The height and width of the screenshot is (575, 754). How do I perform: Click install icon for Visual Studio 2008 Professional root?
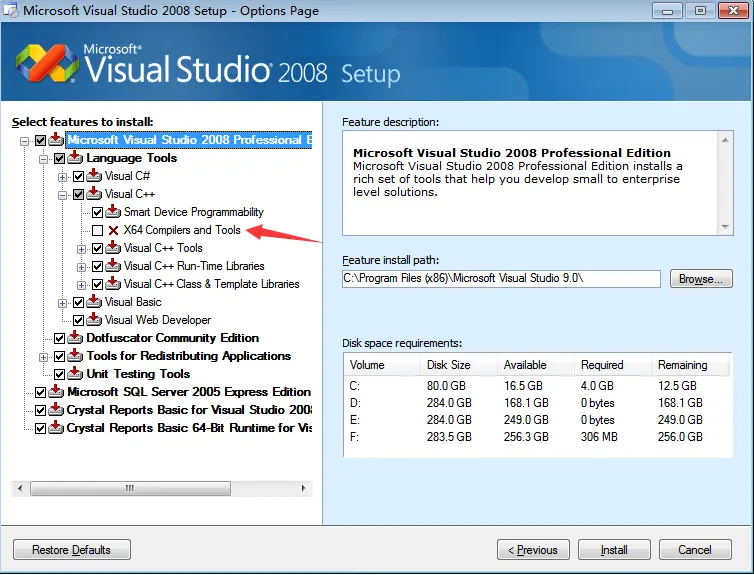click(x=56, y=140)
